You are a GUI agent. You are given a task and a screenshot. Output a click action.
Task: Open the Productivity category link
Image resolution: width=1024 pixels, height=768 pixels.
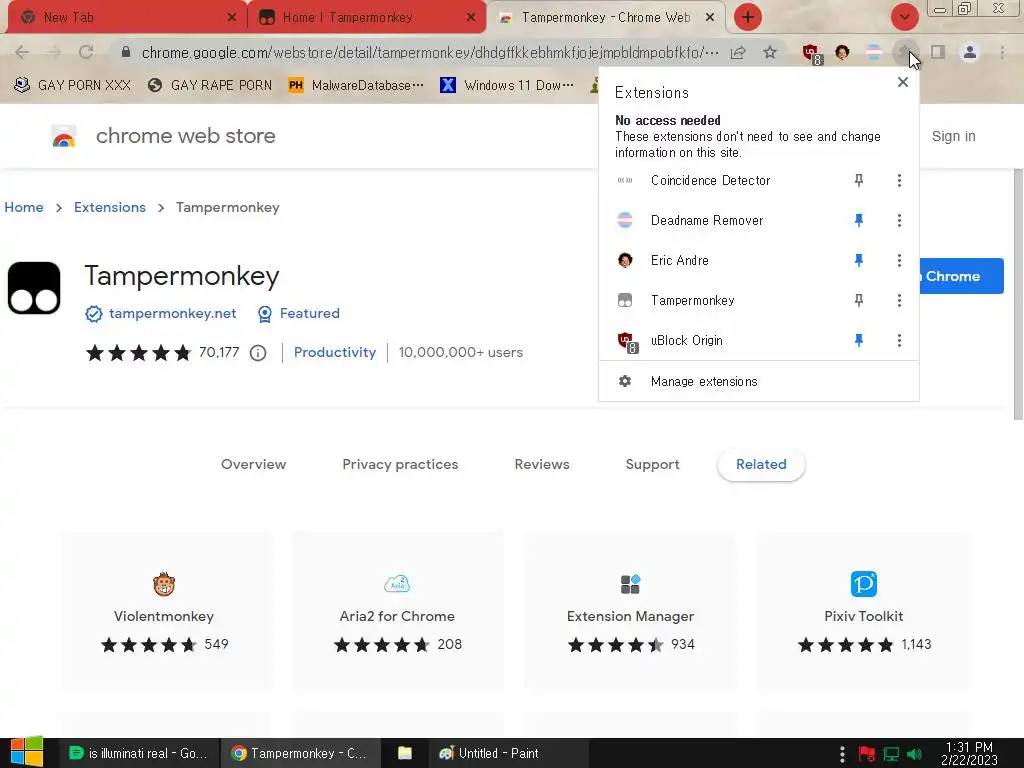334,353
